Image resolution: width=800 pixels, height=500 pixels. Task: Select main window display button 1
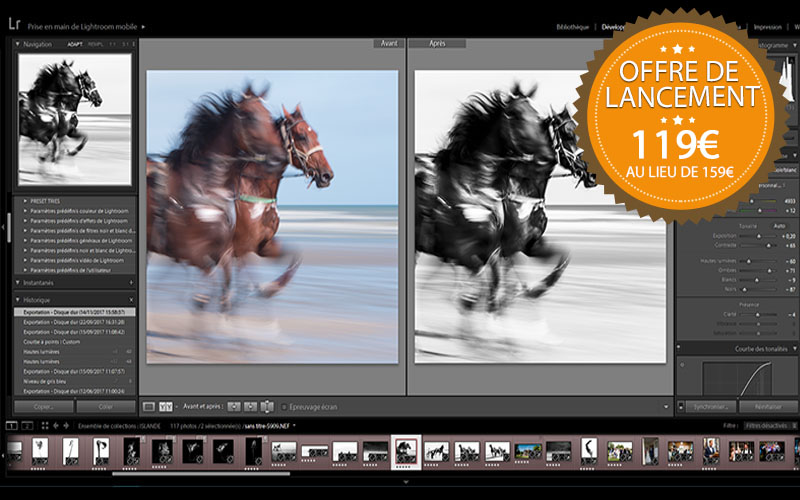click(x=11, y=425)
